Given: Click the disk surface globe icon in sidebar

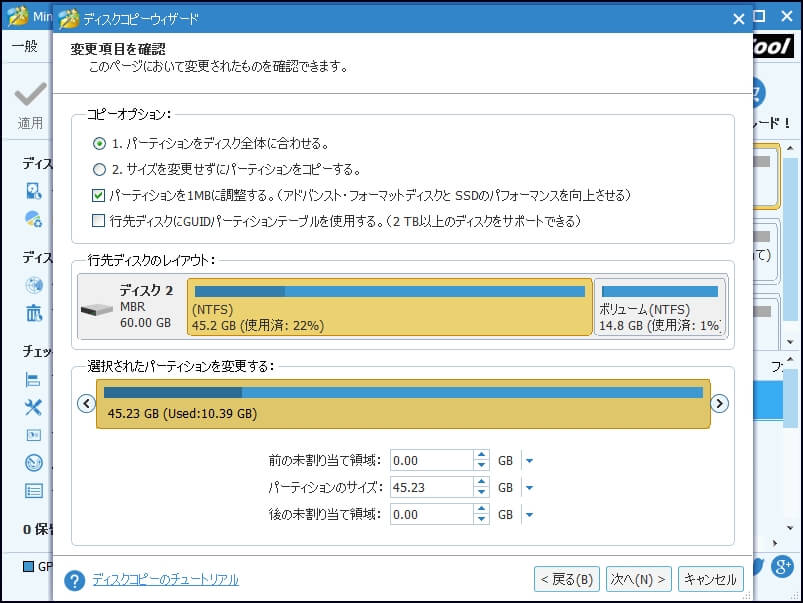Looking at the screenshot, I should tap(34, 285).
